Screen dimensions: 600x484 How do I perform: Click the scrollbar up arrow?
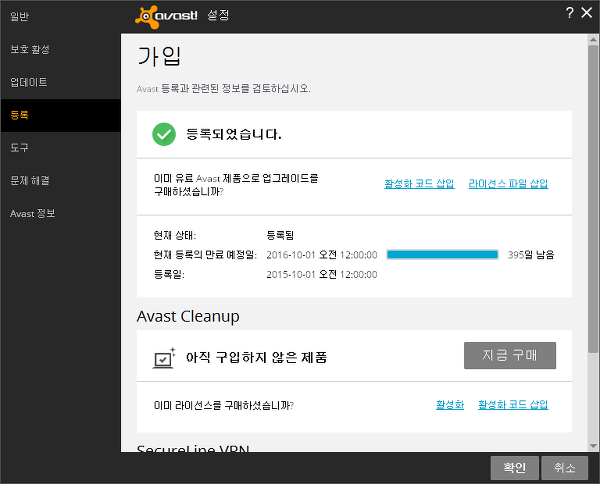(x=593, y=39)
